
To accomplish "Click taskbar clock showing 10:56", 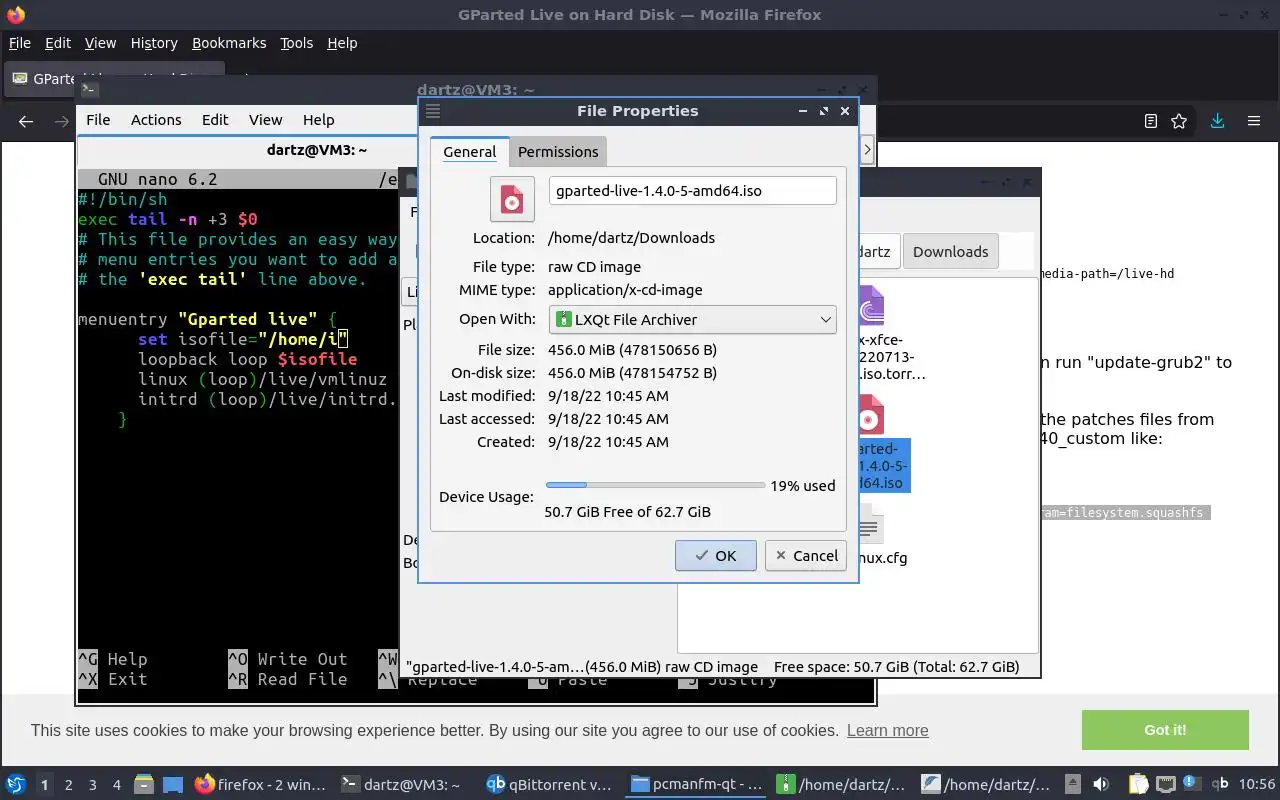I will (x=1256, y=785).
